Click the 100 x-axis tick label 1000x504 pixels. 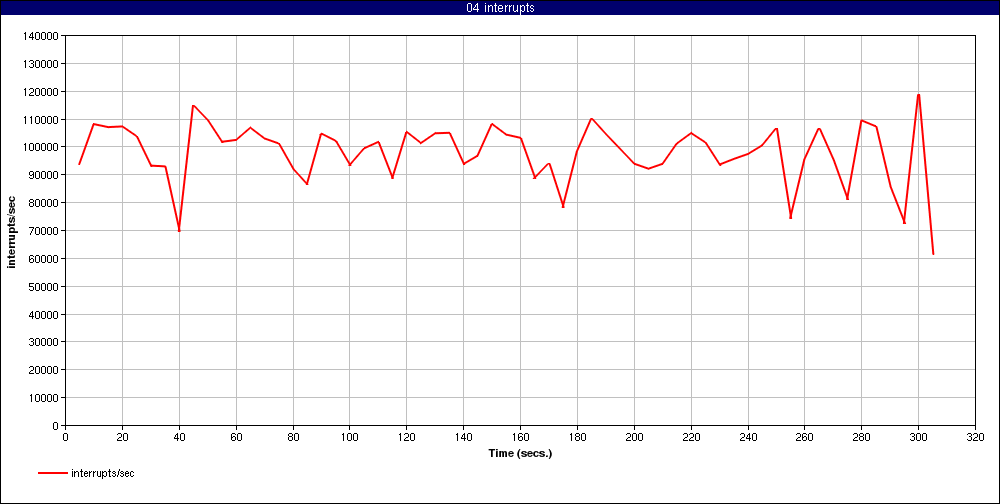click(x=349, y=438)
